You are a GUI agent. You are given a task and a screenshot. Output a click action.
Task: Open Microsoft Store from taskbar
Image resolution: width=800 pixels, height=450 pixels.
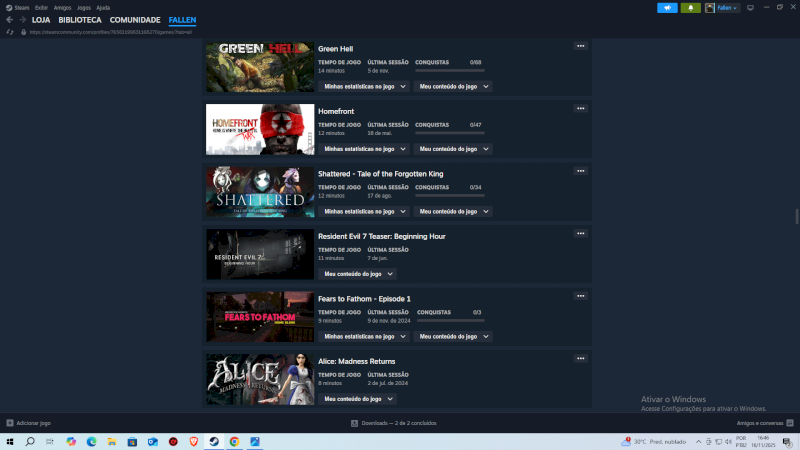pos(132,442)
